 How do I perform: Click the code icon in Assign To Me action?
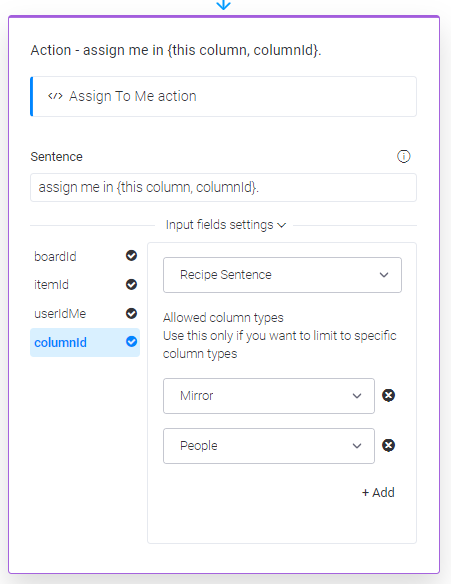click(55, 96)
